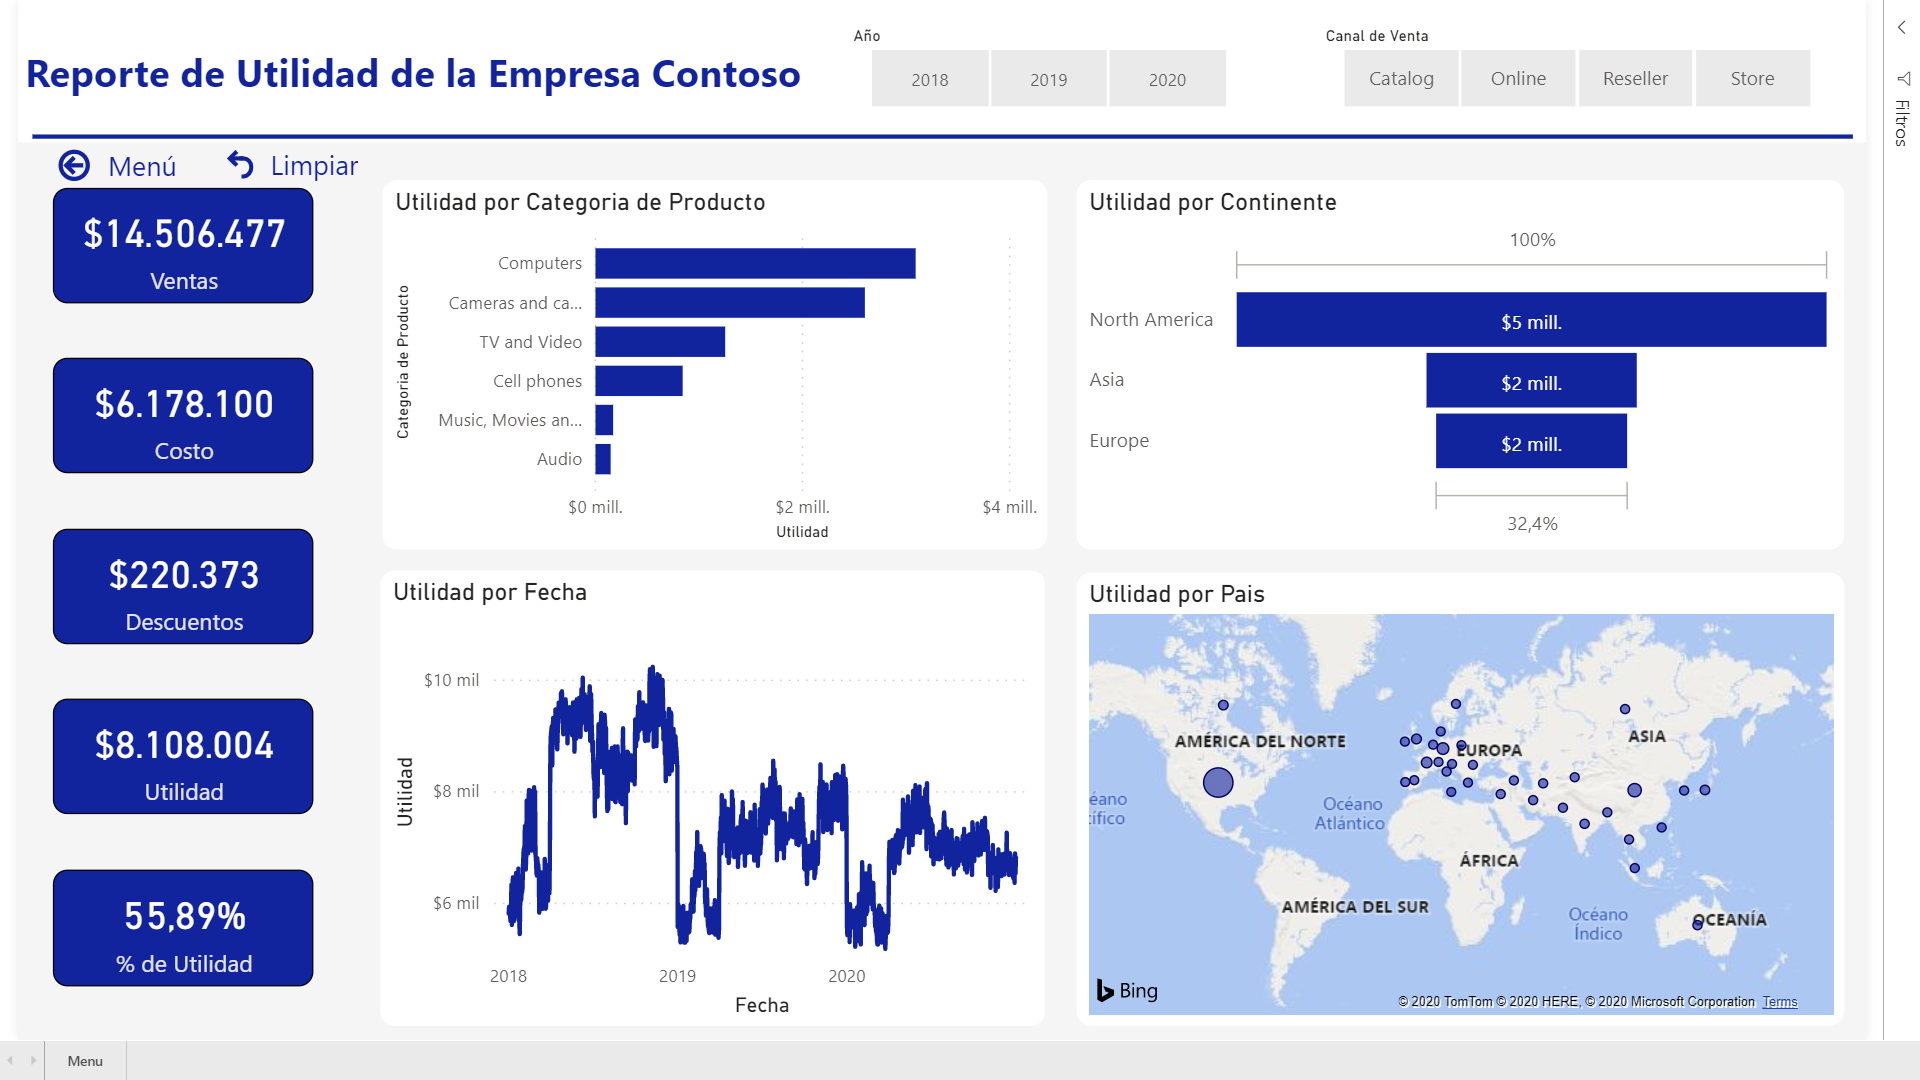The width and height of the screenshot is (1920, 1080).
Task: Select Asia funnel bar
Action: click(1531, 380)
